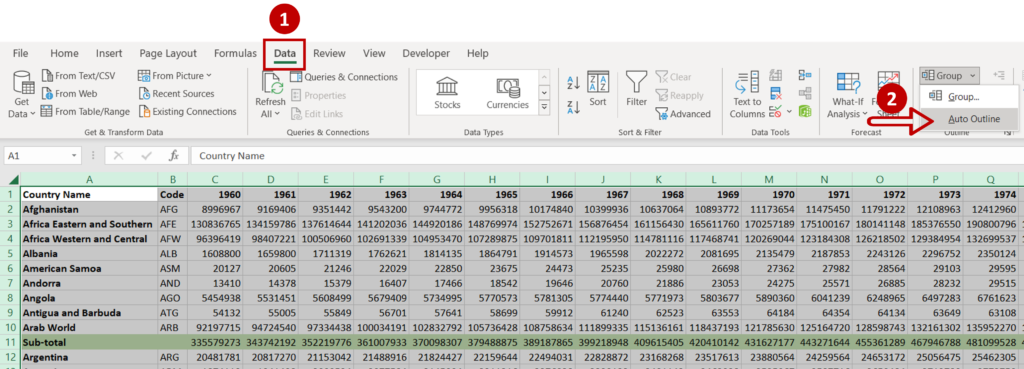Viewport: 1024px width, 369px height.
Task: Select the From Text/CSV icon
Action: coord(47,76)
